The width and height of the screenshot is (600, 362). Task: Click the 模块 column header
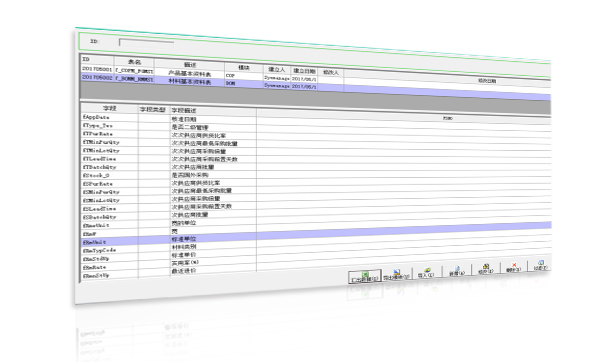tap(244, 68)
